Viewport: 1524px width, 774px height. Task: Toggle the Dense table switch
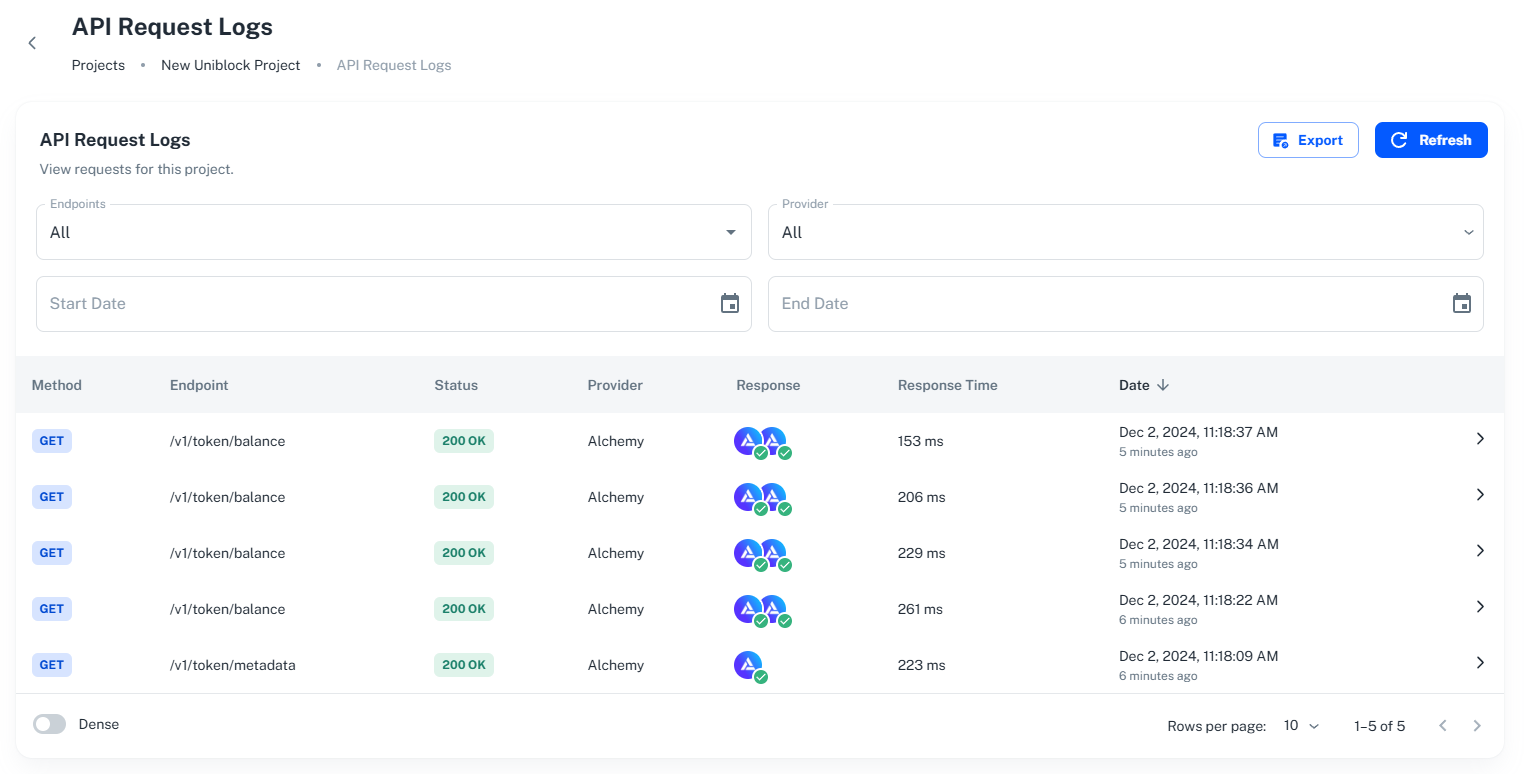pos(49,724)
